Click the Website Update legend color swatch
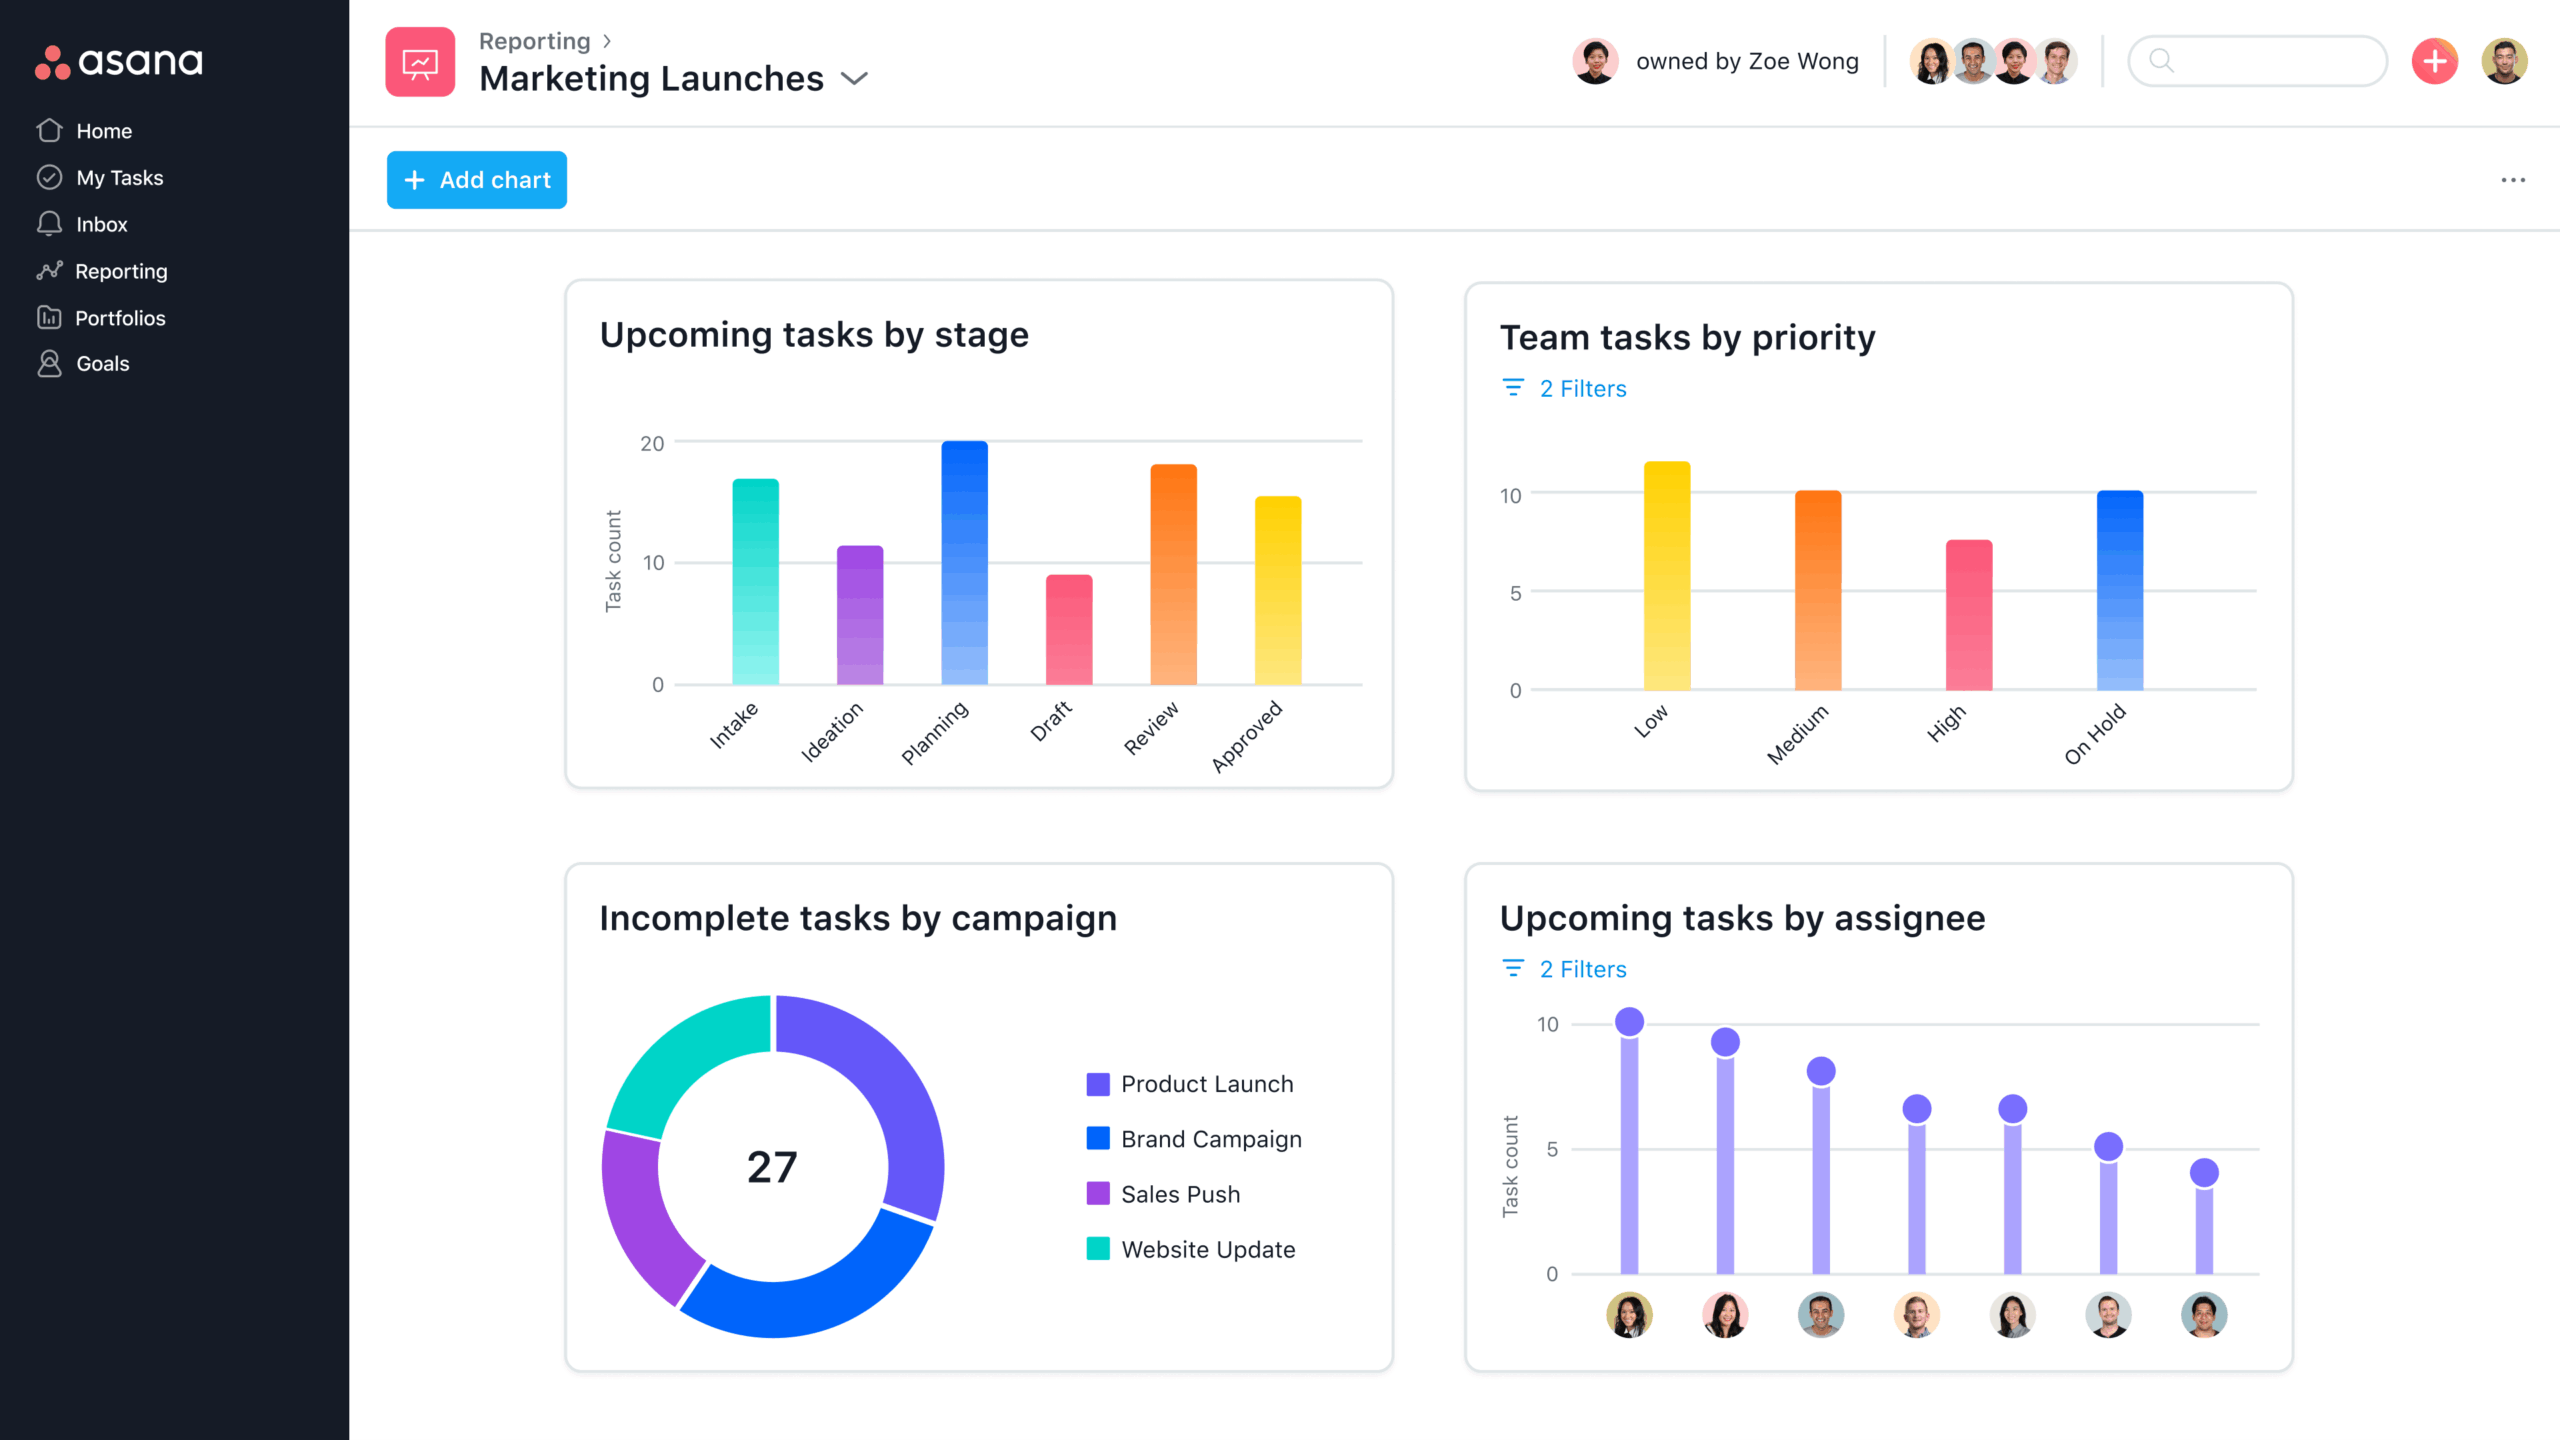 coord(1098,1249)
